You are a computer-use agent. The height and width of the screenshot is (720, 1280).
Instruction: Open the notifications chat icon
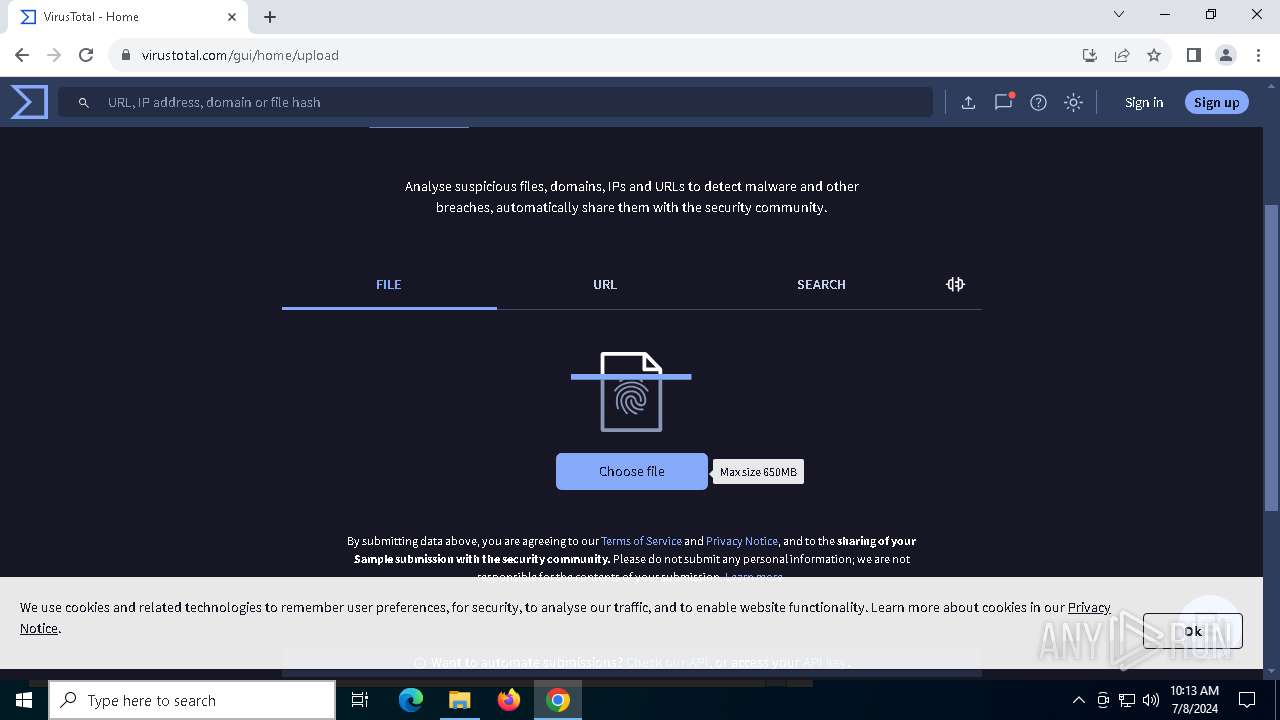click(1003, 102)
